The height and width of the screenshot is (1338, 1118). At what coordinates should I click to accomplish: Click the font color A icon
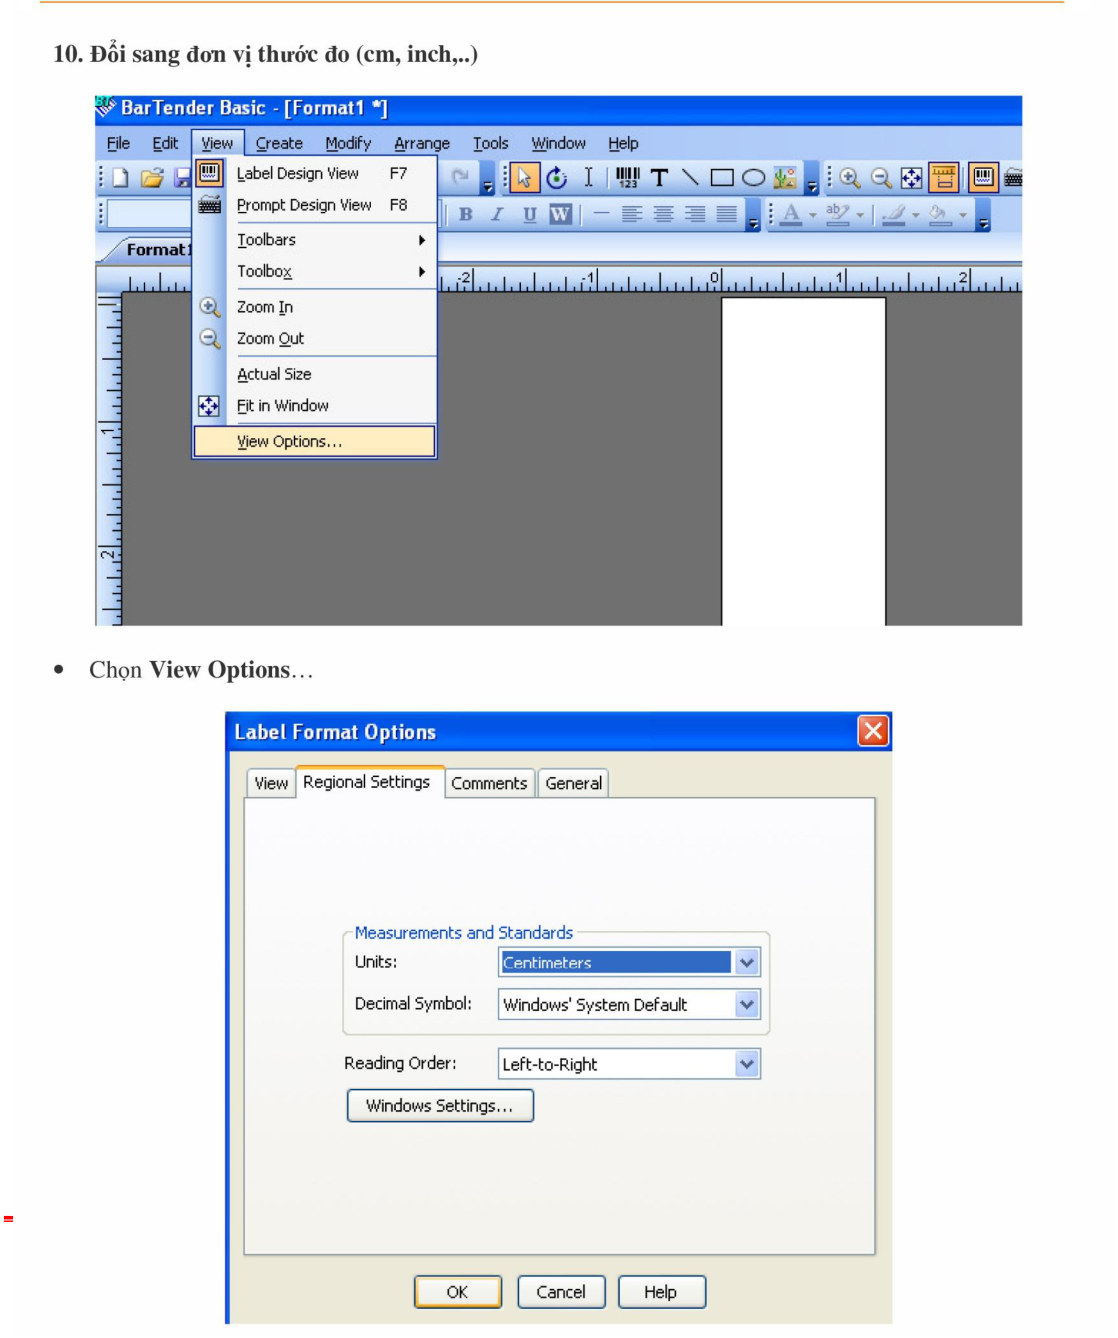pyautogui.click(x=791, y=214)
